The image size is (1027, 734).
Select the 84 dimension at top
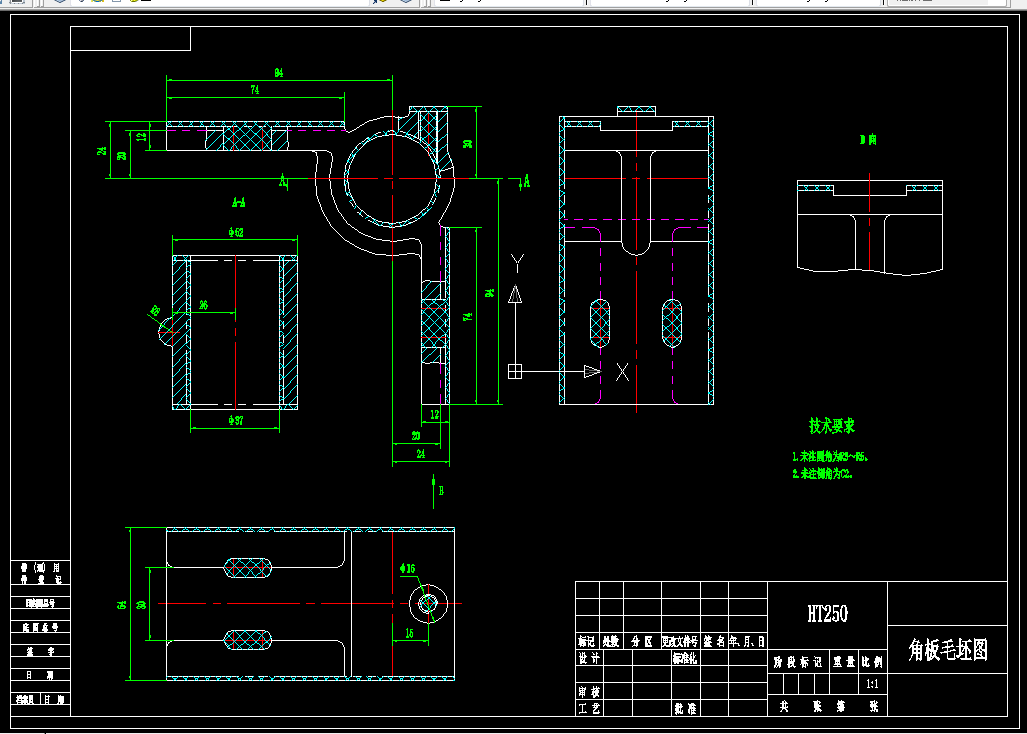point(279,73)
